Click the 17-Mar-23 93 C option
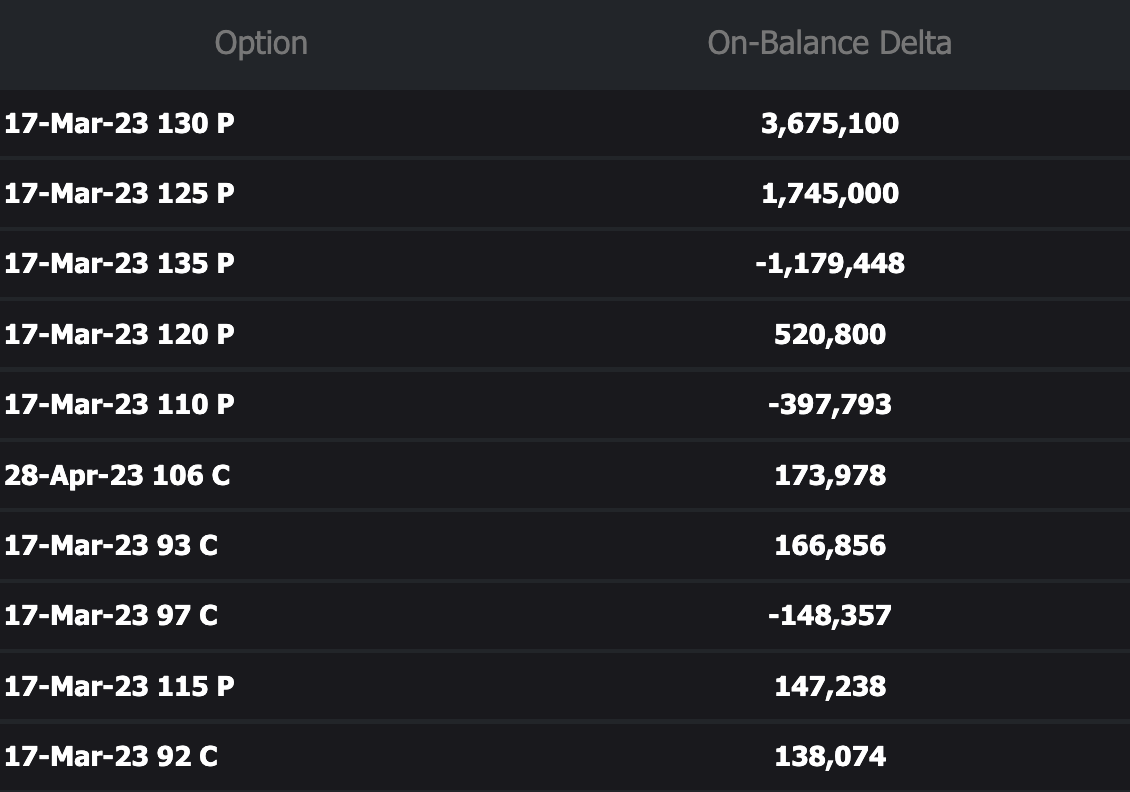Image resolution: width=1130 pixels, height=792 pixels. (x=111, y=545)
